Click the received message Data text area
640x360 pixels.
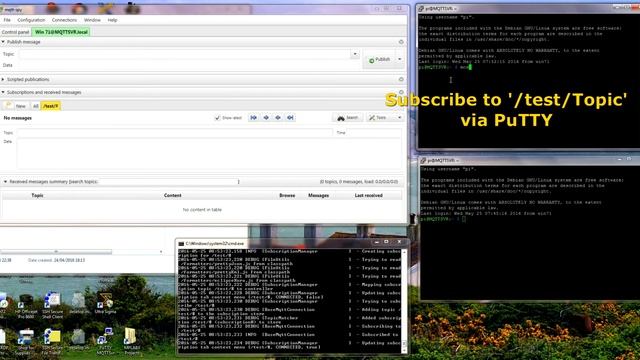tap(209, 153)
